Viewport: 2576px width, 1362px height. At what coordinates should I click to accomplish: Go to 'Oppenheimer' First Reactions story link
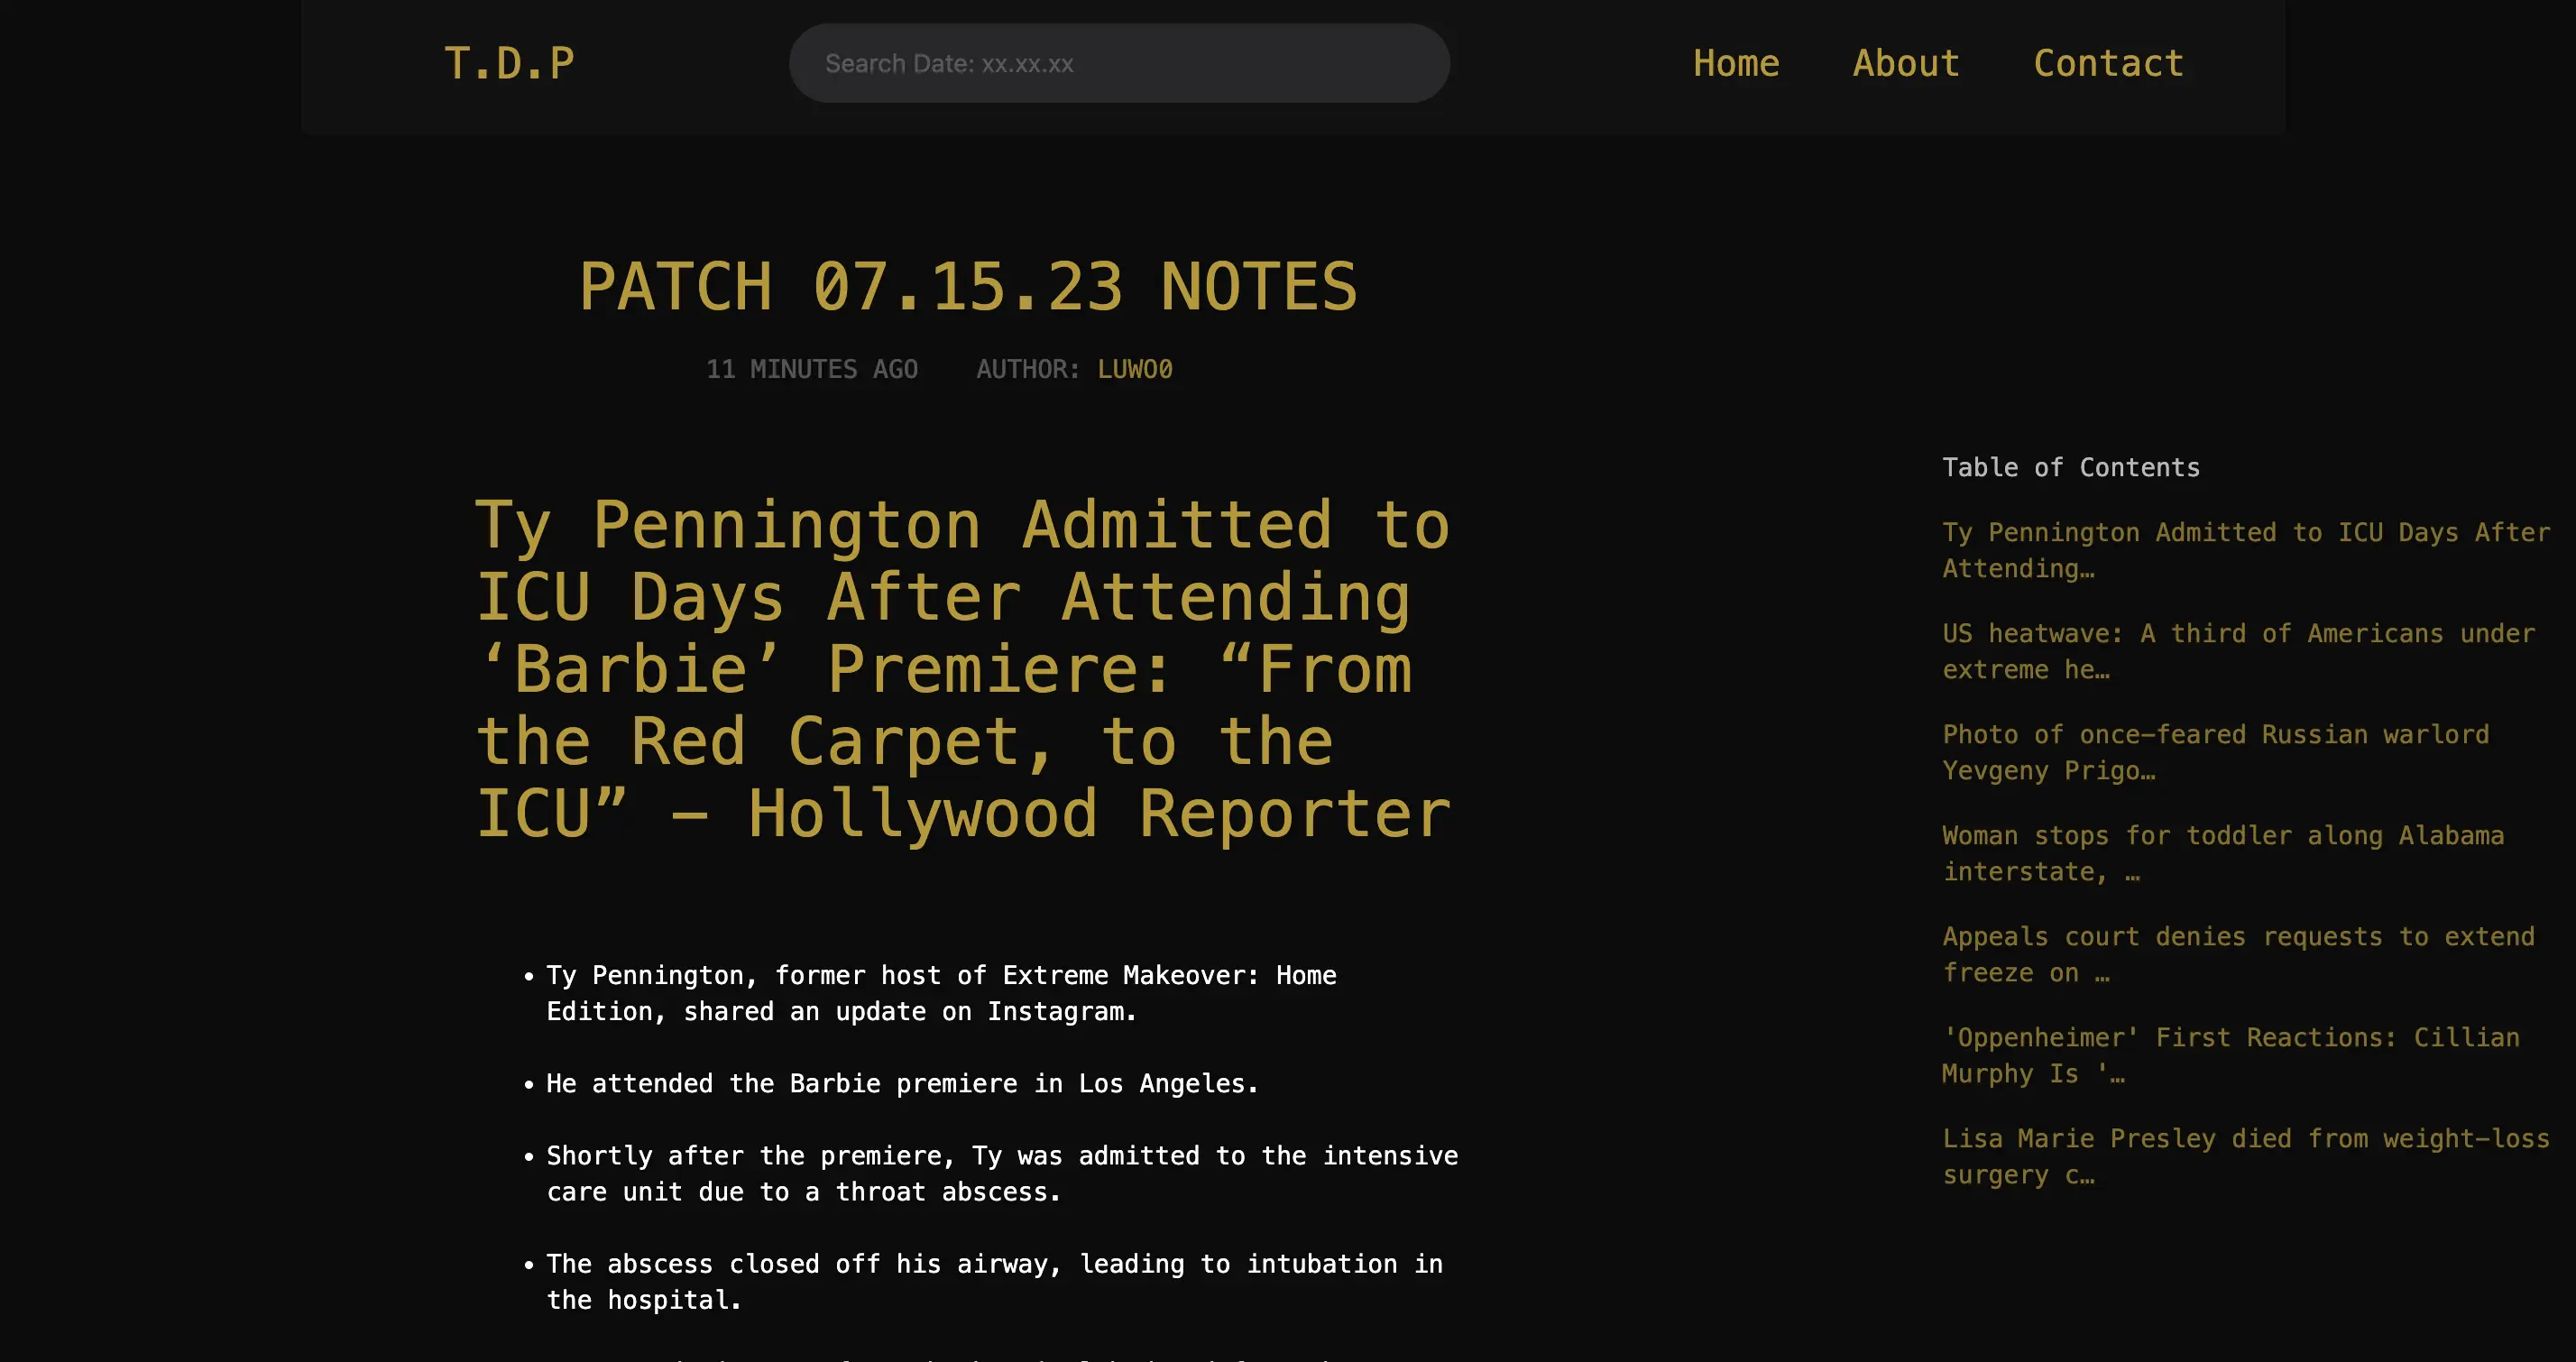click(x=2229, y=1055)
